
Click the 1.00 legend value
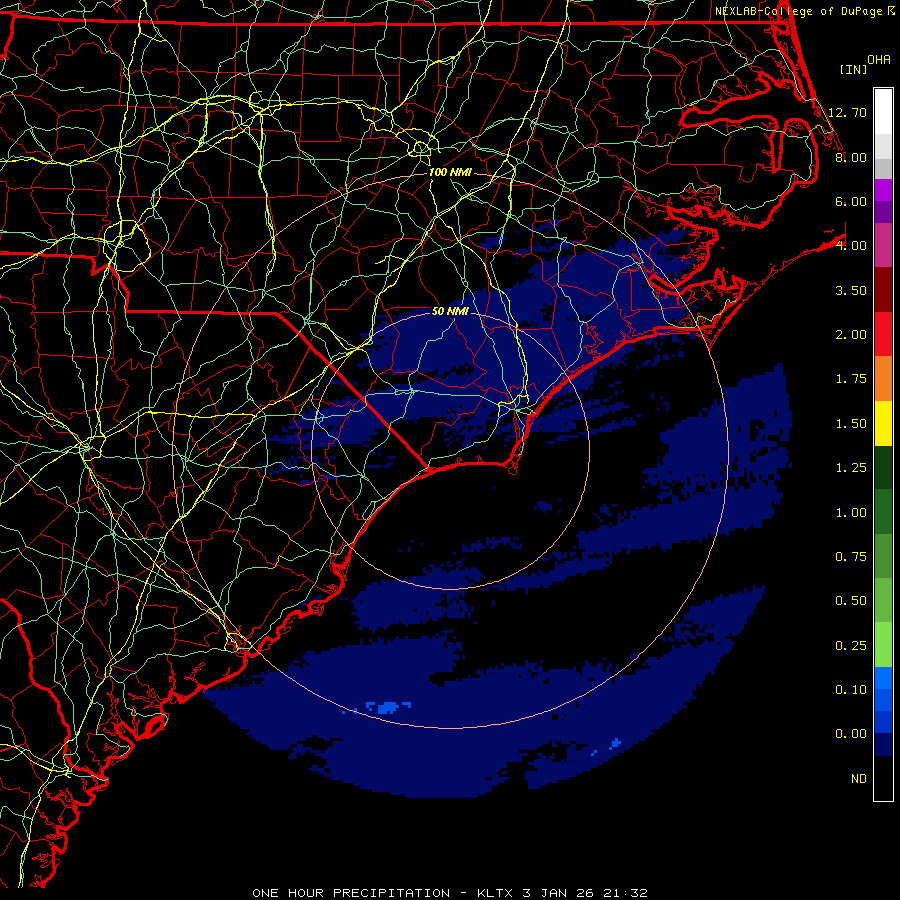[x=851, y=513]
